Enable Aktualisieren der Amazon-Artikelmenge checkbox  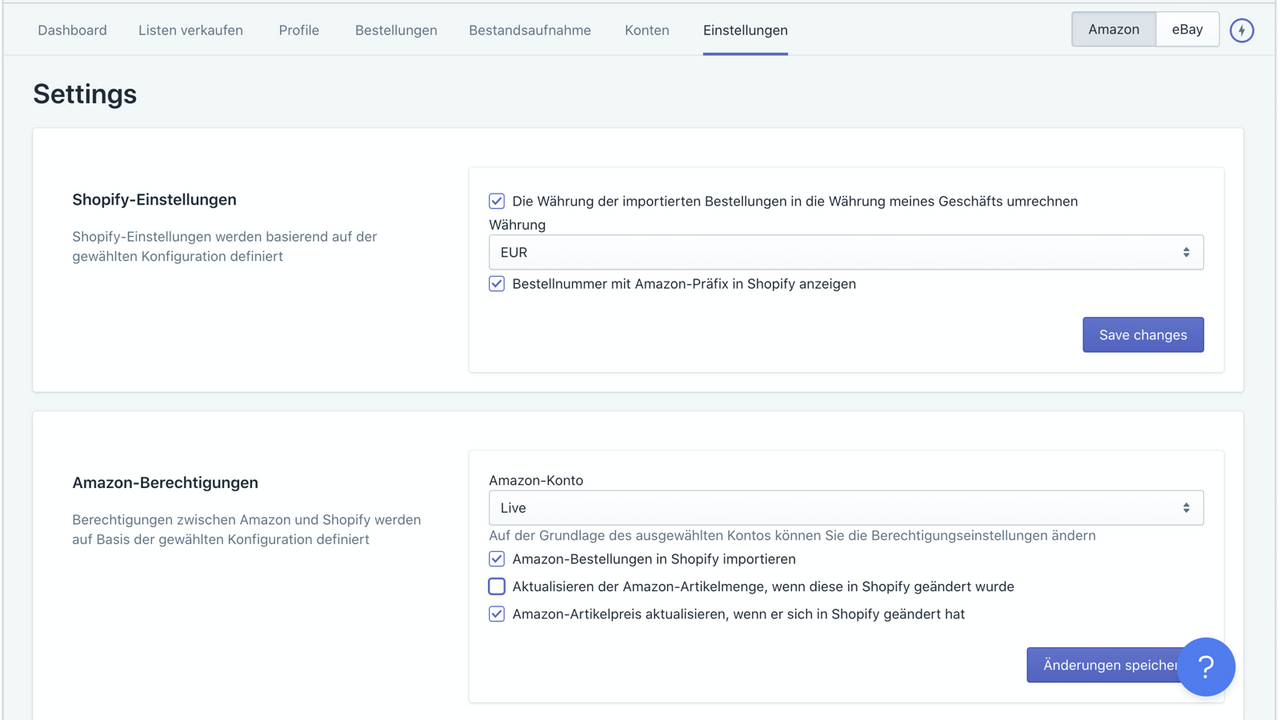pos(497,586)
